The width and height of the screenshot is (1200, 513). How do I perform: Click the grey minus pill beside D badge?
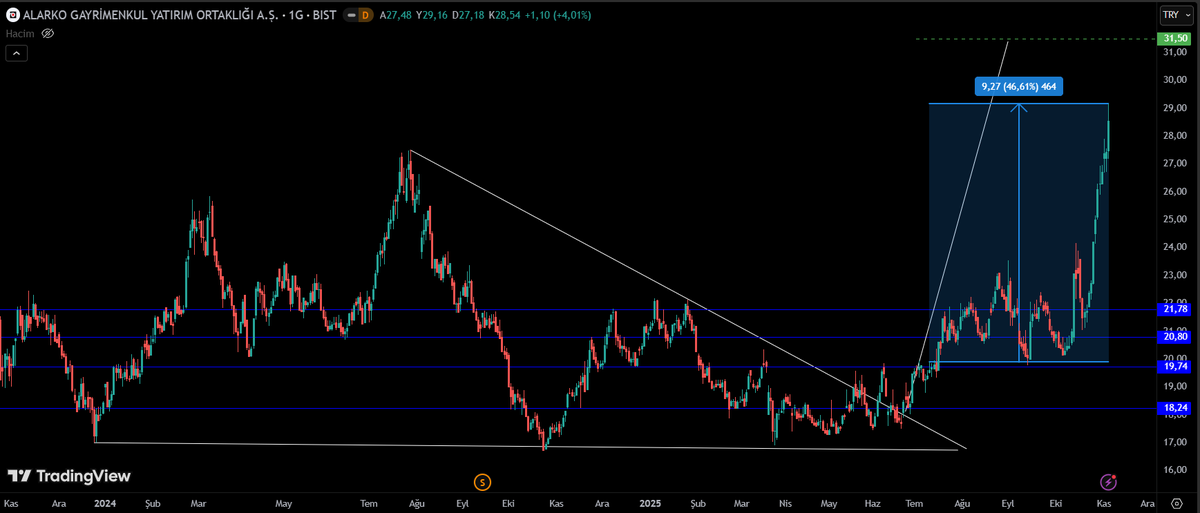click(349, 15)
